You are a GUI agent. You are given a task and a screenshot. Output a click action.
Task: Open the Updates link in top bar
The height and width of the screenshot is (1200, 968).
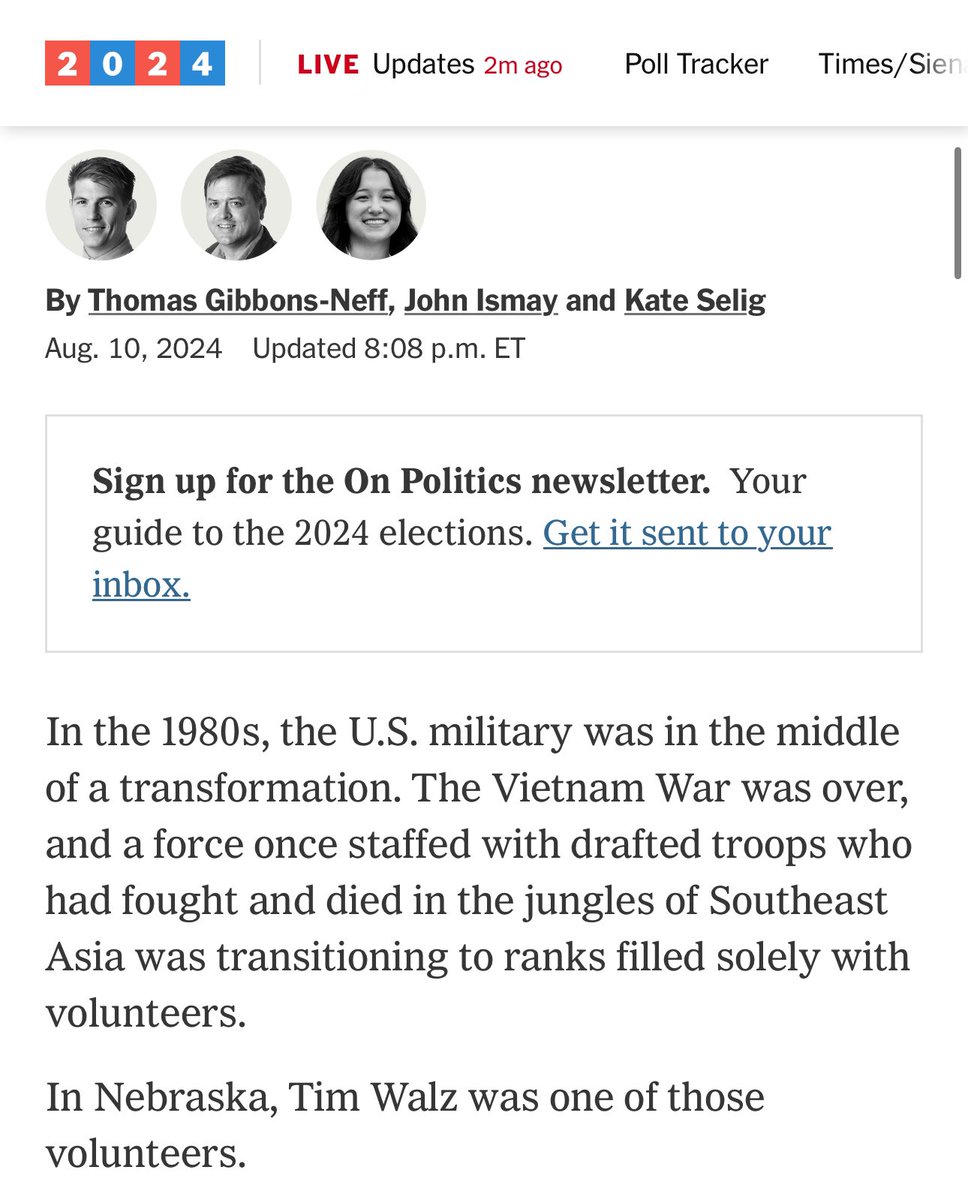[x=423, y=64]
